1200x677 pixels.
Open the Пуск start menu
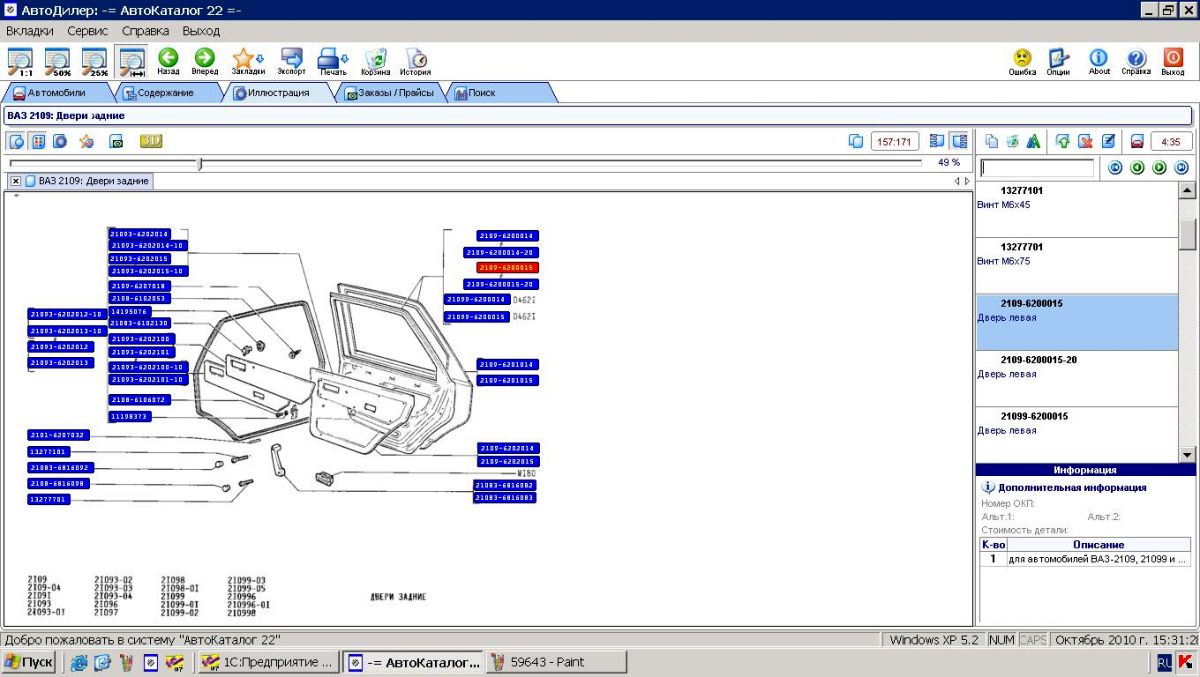pyautogui.click(x=29, y=662)
